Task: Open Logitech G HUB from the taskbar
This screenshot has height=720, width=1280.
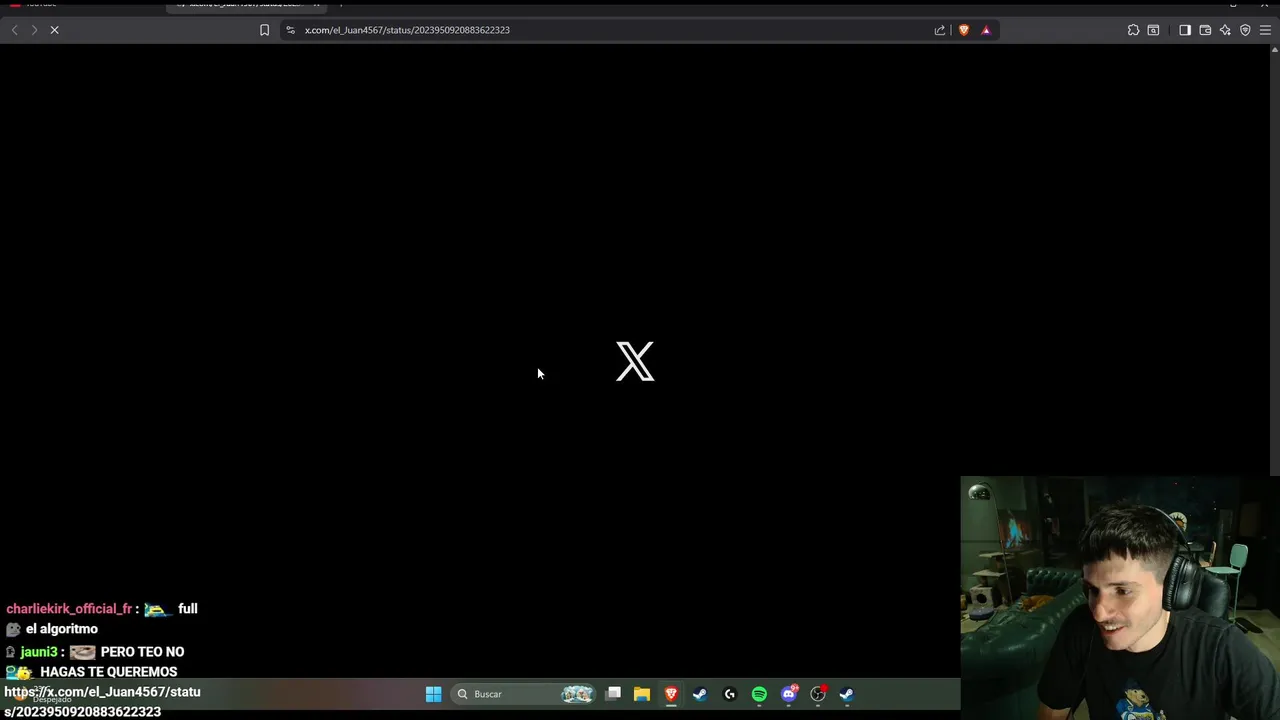Action: coord(730,694)
